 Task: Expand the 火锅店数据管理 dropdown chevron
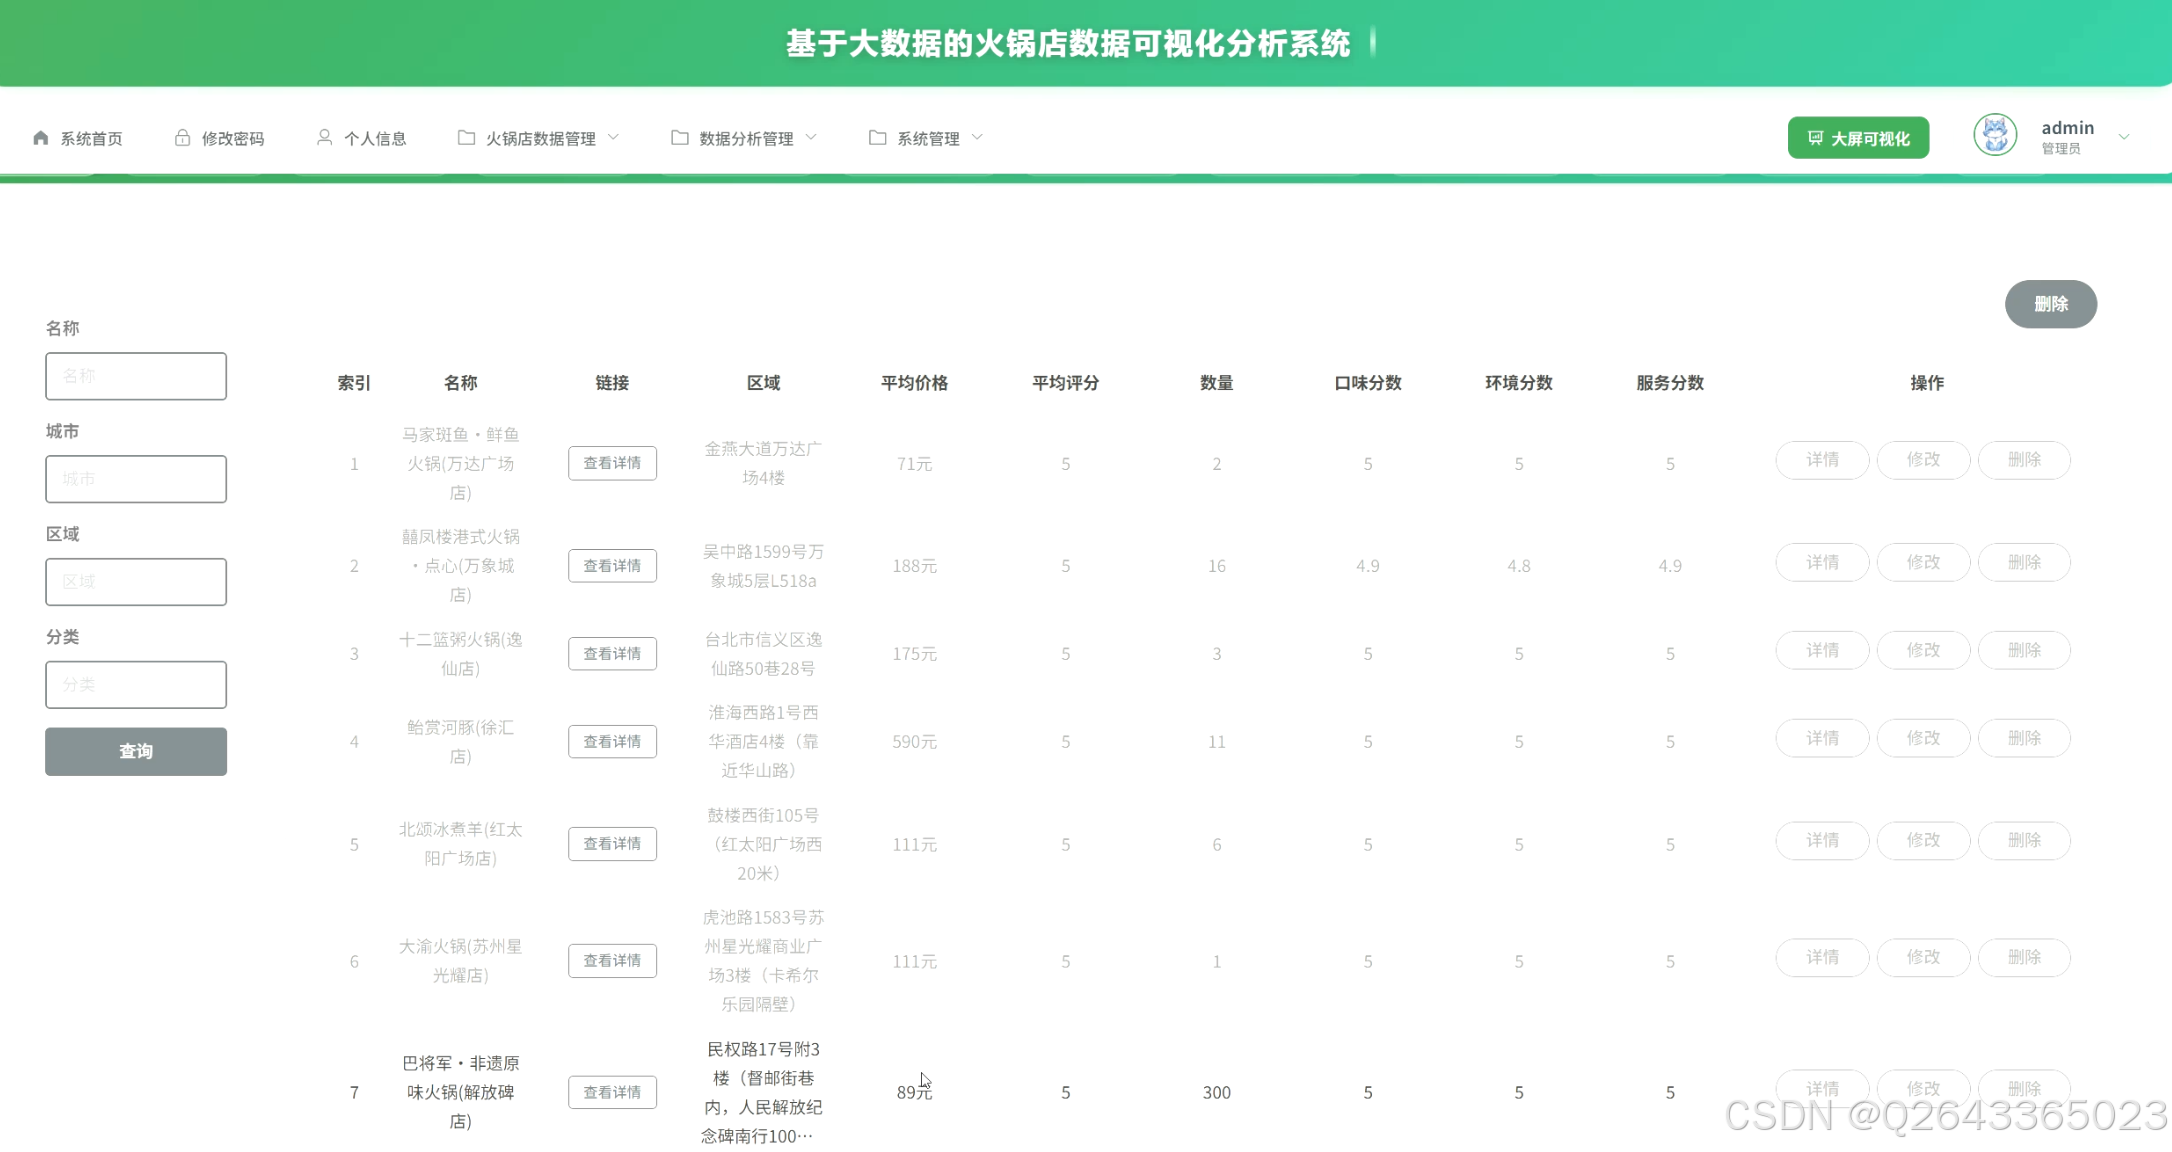614,138
